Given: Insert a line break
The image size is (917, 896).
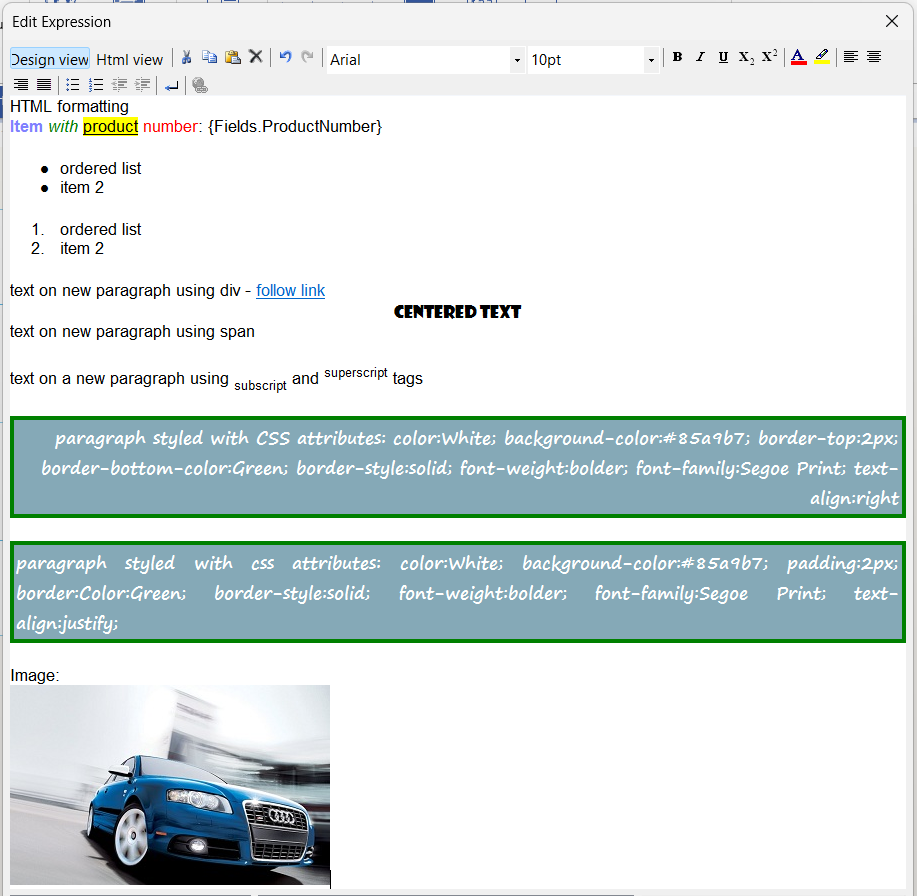Looking at the screenshot, I should pos(171,85).
